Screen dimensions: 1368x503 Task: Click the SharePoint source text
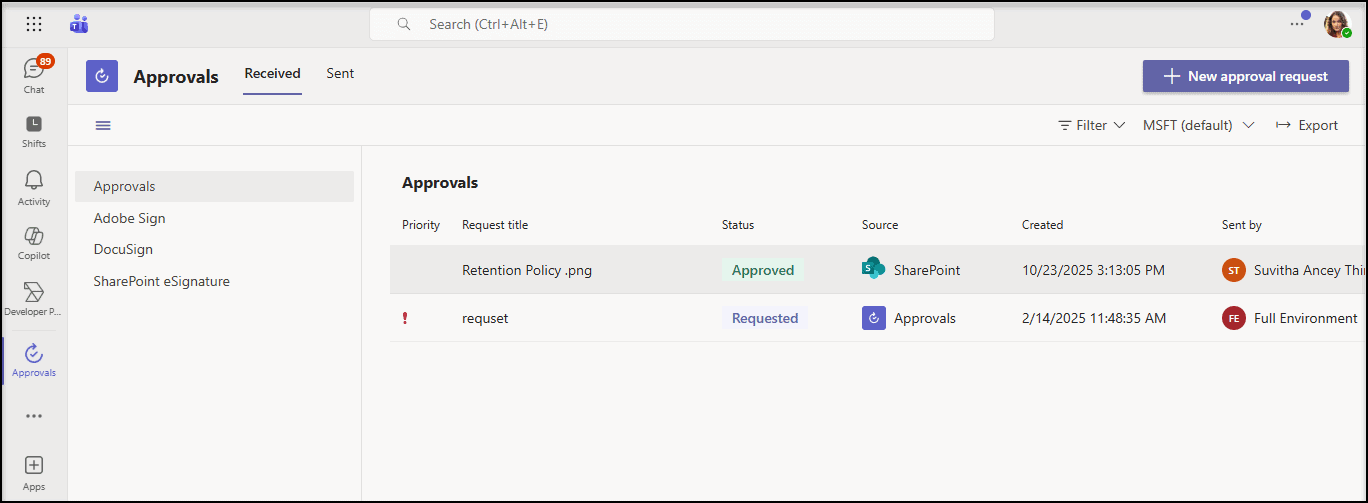pyautogui.click(x=927, y=270)
